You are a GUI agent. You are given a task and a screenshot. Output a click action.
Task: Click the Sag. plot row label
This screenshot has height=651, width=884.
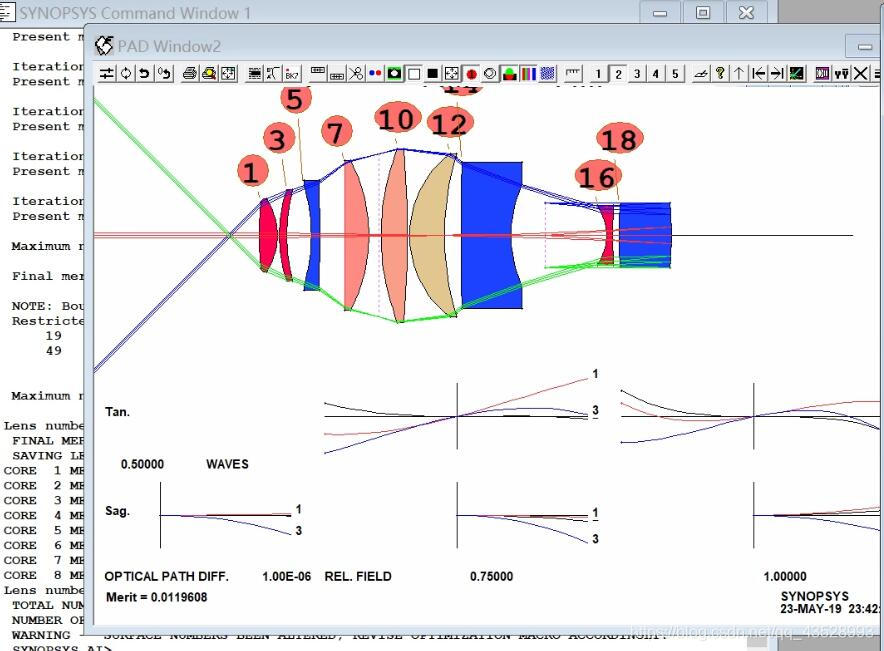pos(117,511)
